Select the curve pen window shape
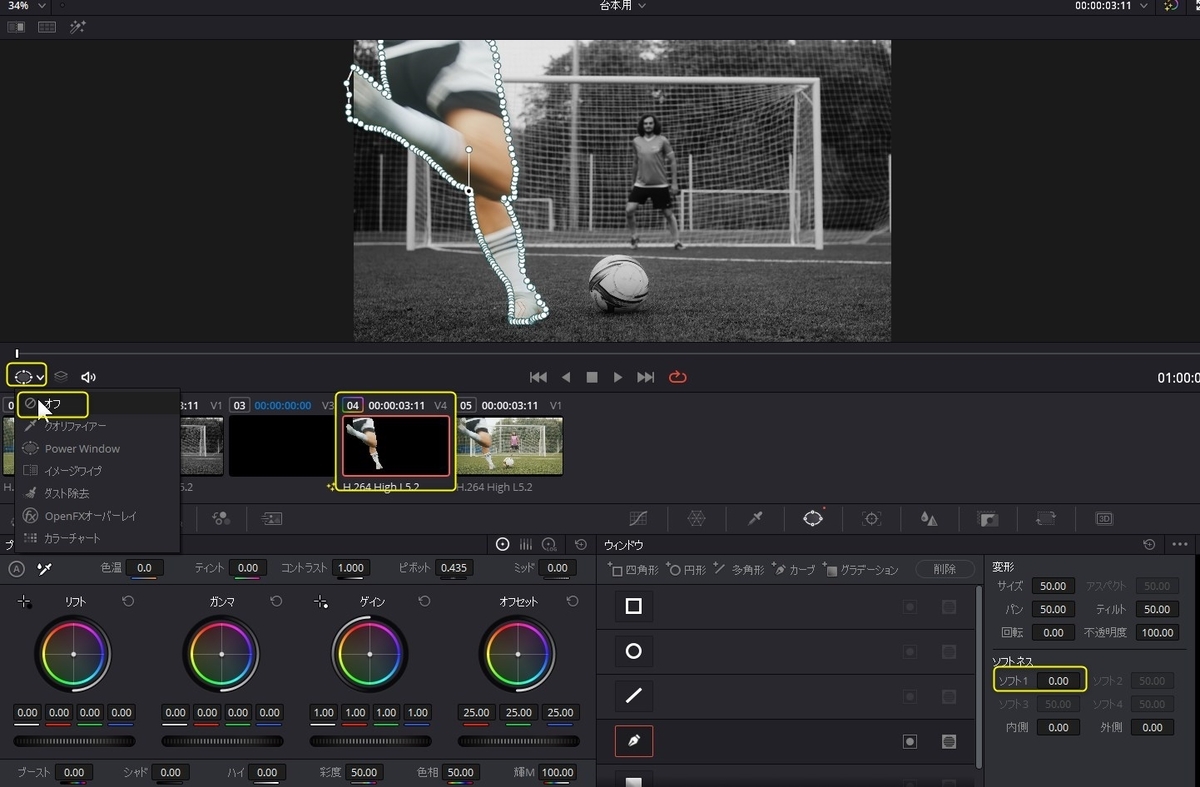1200x787 pixels. (633, 741)
